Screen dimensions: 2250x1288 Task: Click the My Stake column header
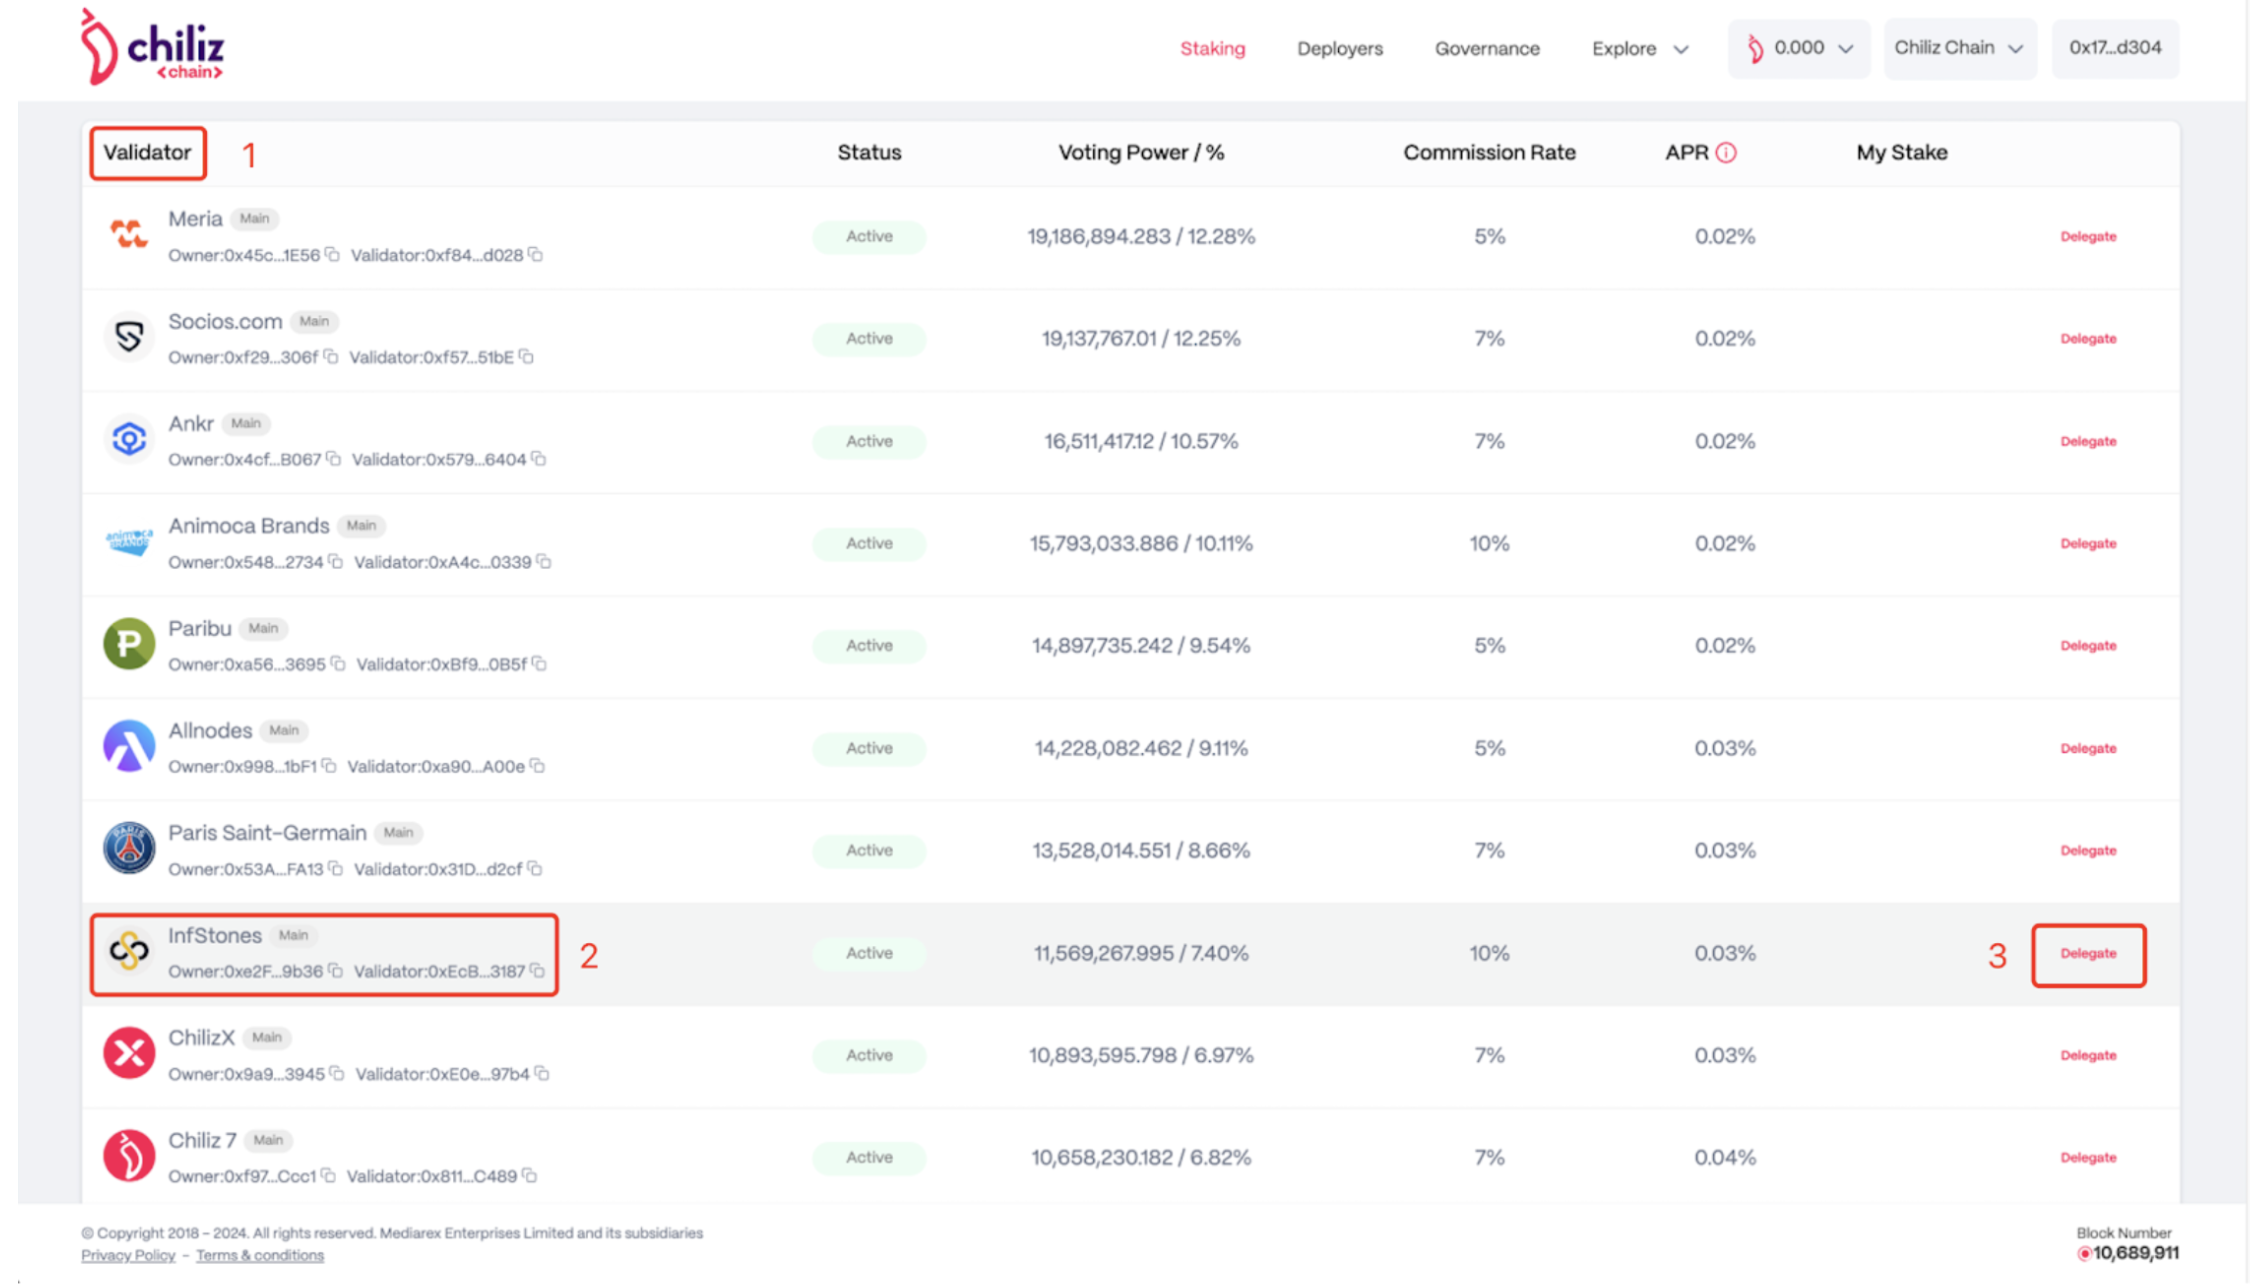click(1901, 153)
